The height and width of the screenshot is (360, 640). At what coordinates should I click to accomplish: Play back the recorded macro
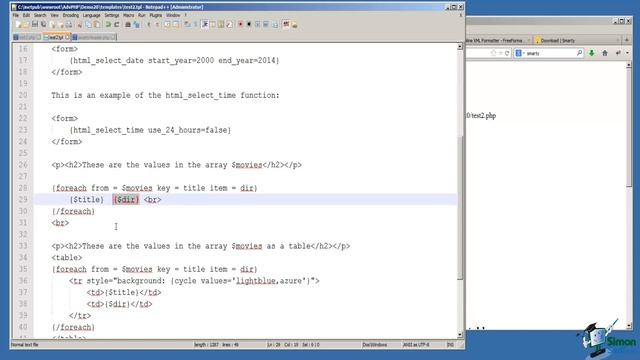(x=258, y=24)
